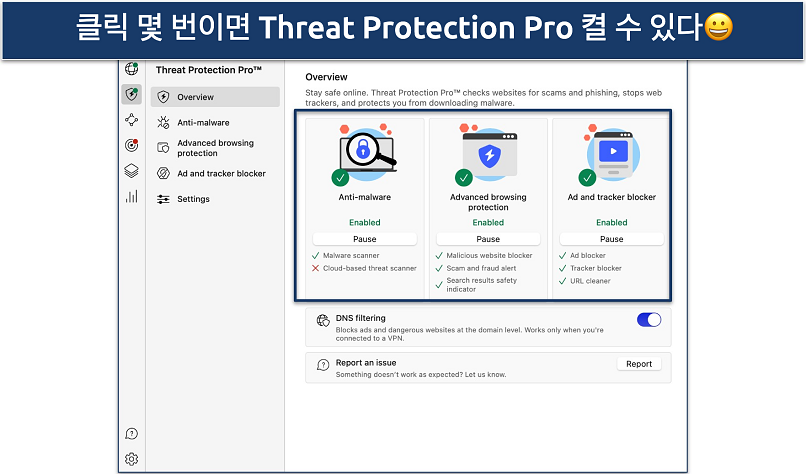
Task: Click the Overview page heading
Action: (x=326, y=77)
